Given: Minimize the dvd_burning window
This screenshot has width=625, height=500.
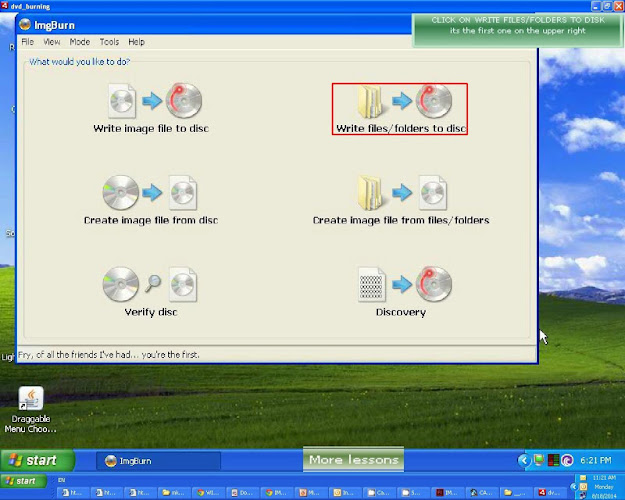Looking at the screenshot, I should [596, 6].
